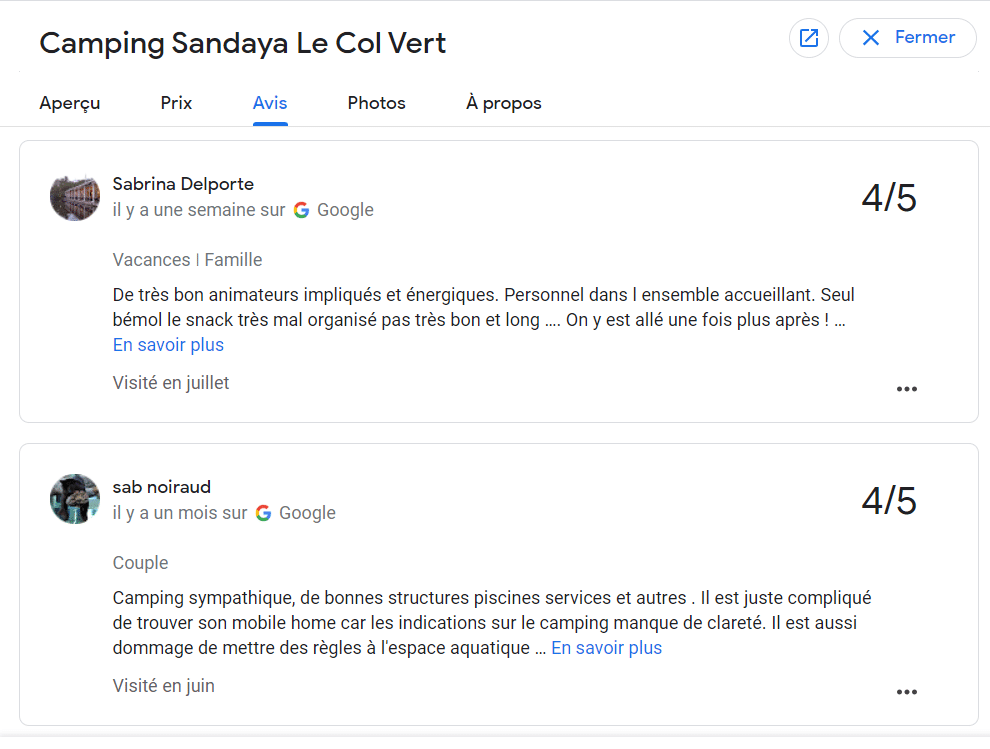The height and width of the screenshot is (749, 990).
Task: Click Google logo in Sabrina Delporte's review
Action: click(302, 210)
